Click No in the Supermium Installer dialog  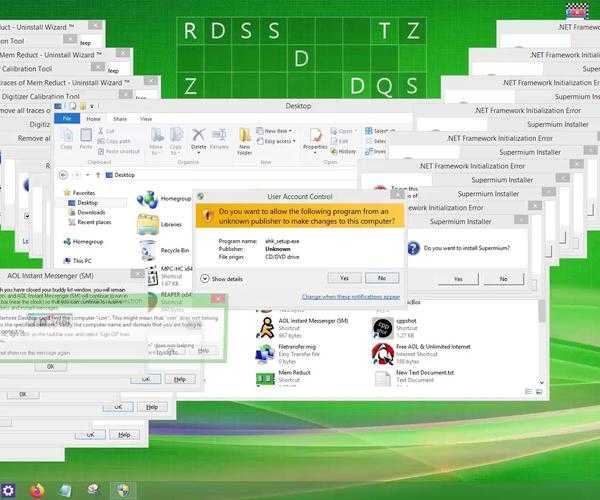pyautogui.click(x=503, y=279)
